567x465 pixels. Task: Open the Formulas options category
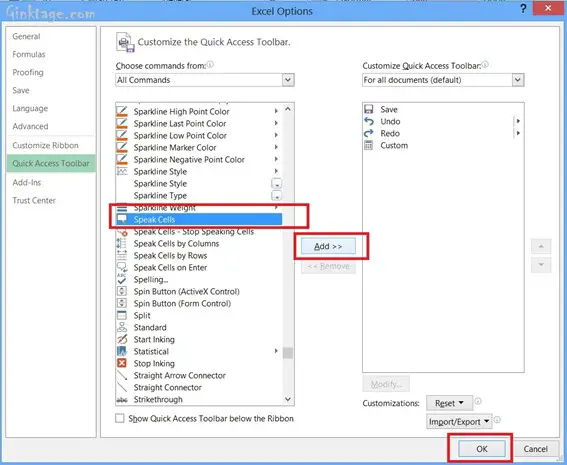tap(29, 54)
